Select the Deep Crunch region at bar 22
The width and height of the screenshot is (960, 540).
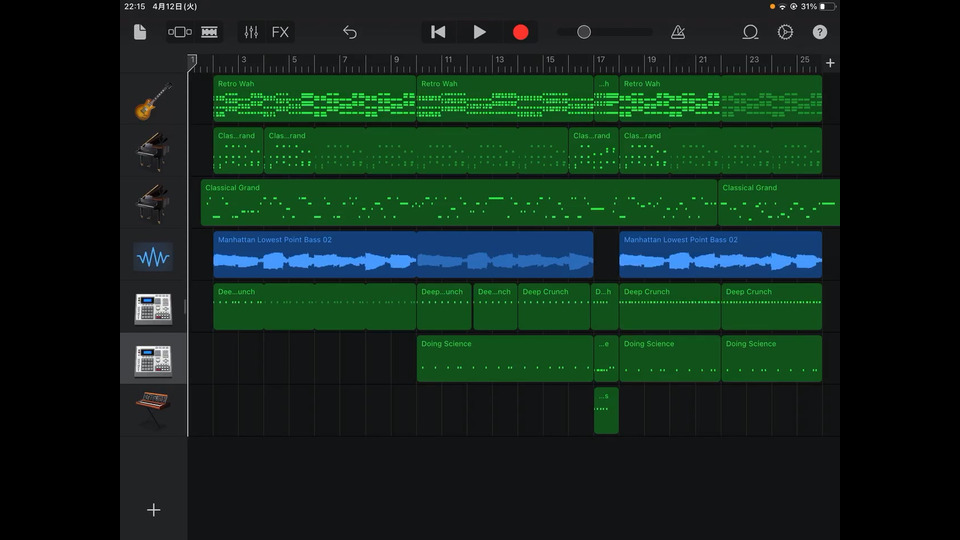[x=771, y=307]
